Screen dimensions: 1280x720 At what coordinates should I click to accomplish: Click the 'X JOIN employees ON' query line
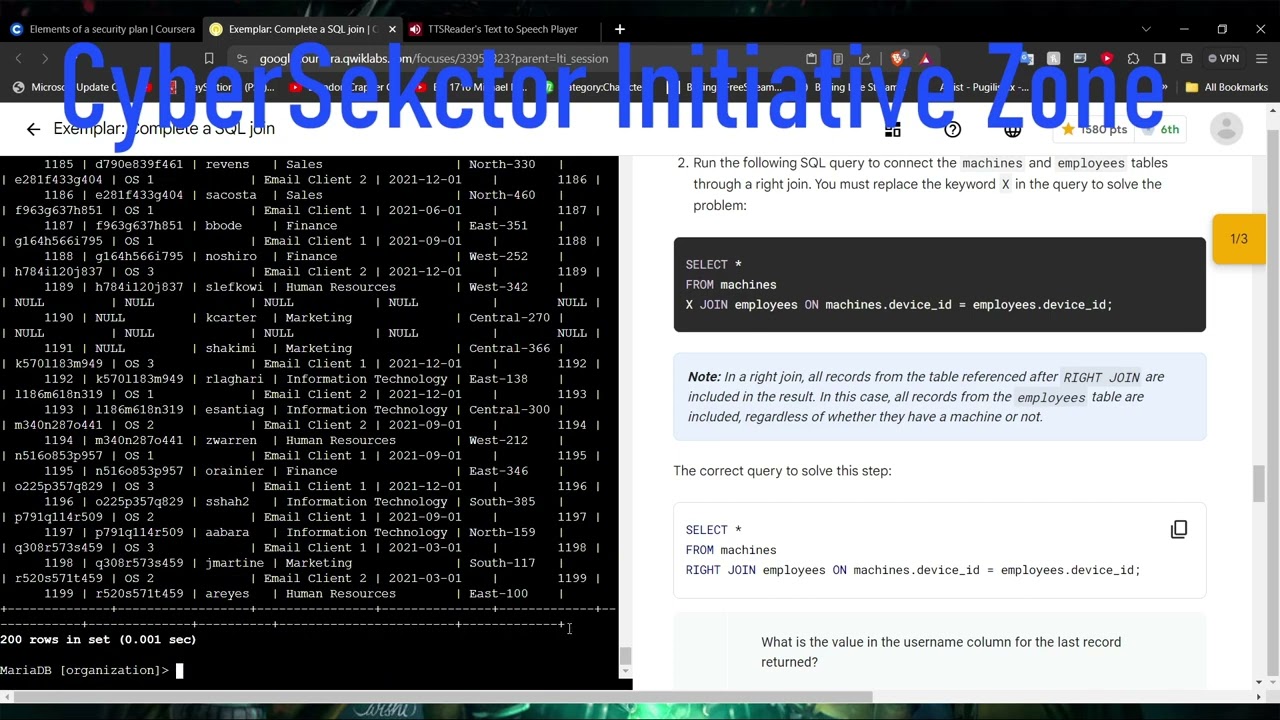point(899,305)
